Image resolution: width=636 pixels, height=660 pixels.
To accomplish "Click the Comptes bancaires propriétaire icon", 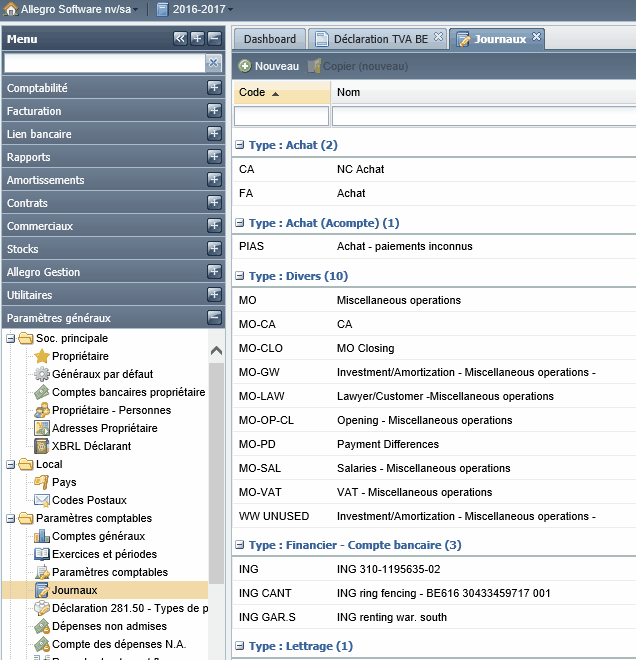I will point(42,392).
